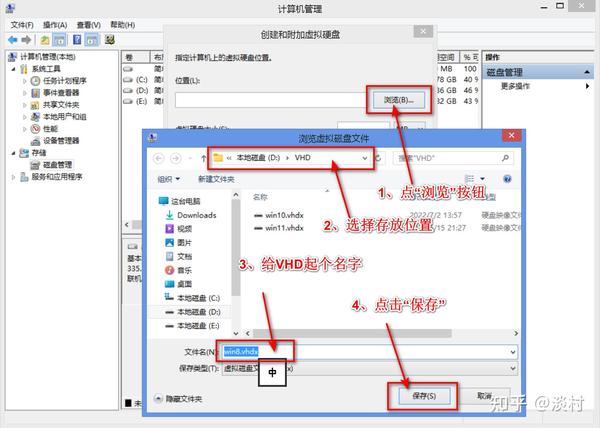Click the (C:) volume row in disk list
Viewport: 600px width, 428px height.
pyautogui.click(x=142, y=80)
